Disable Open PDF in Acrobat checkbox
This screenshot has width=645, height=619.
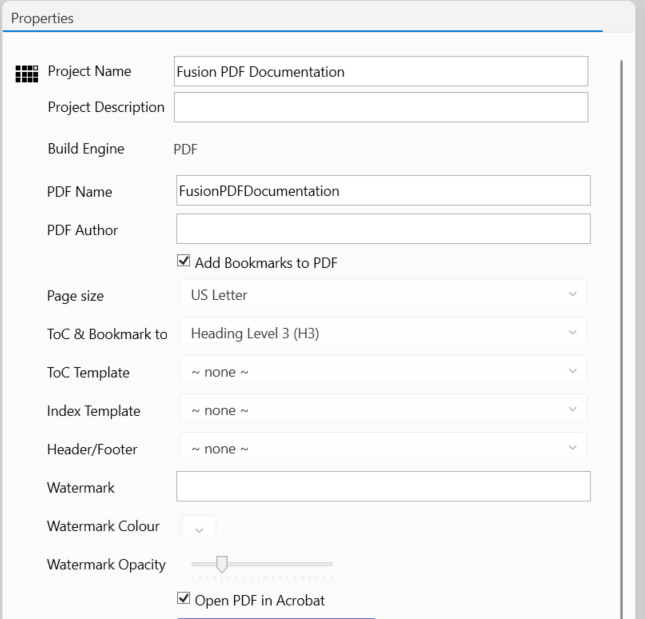(183, 600)
